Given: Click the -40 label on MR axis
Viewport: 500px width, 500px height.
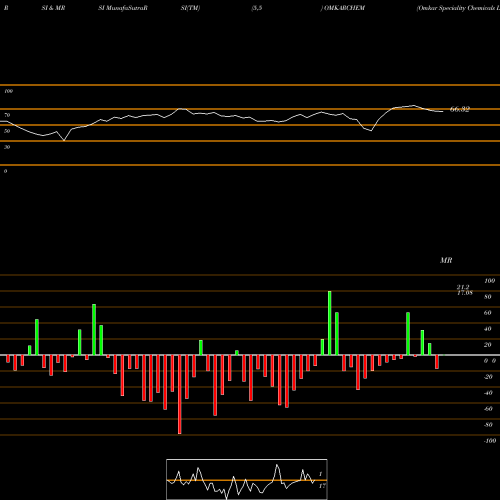Looking at the screenshot, I should 488,393.
